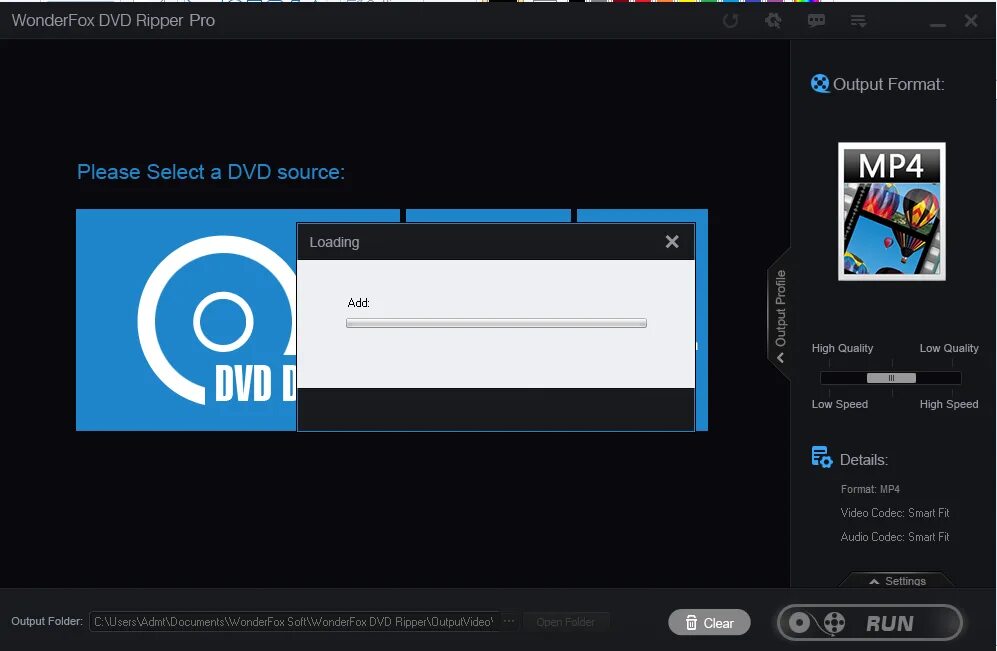Click the 'High Quality' slider label
Screen dimensions: 997x651
tap(842, 348)
